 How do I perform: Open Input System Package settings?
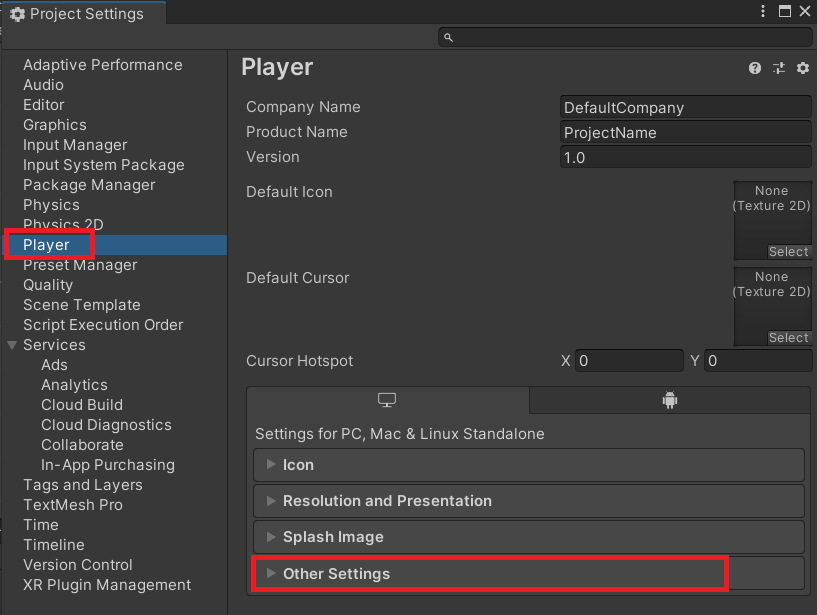click(104, 165)
